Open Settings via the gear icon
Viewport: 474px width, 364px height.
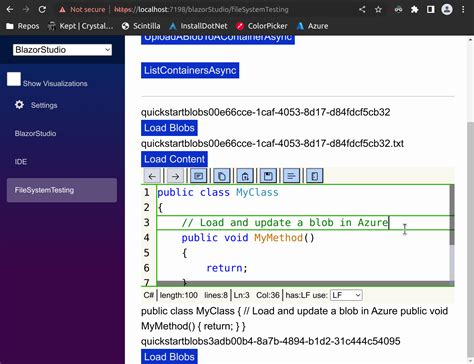[19, 105]
